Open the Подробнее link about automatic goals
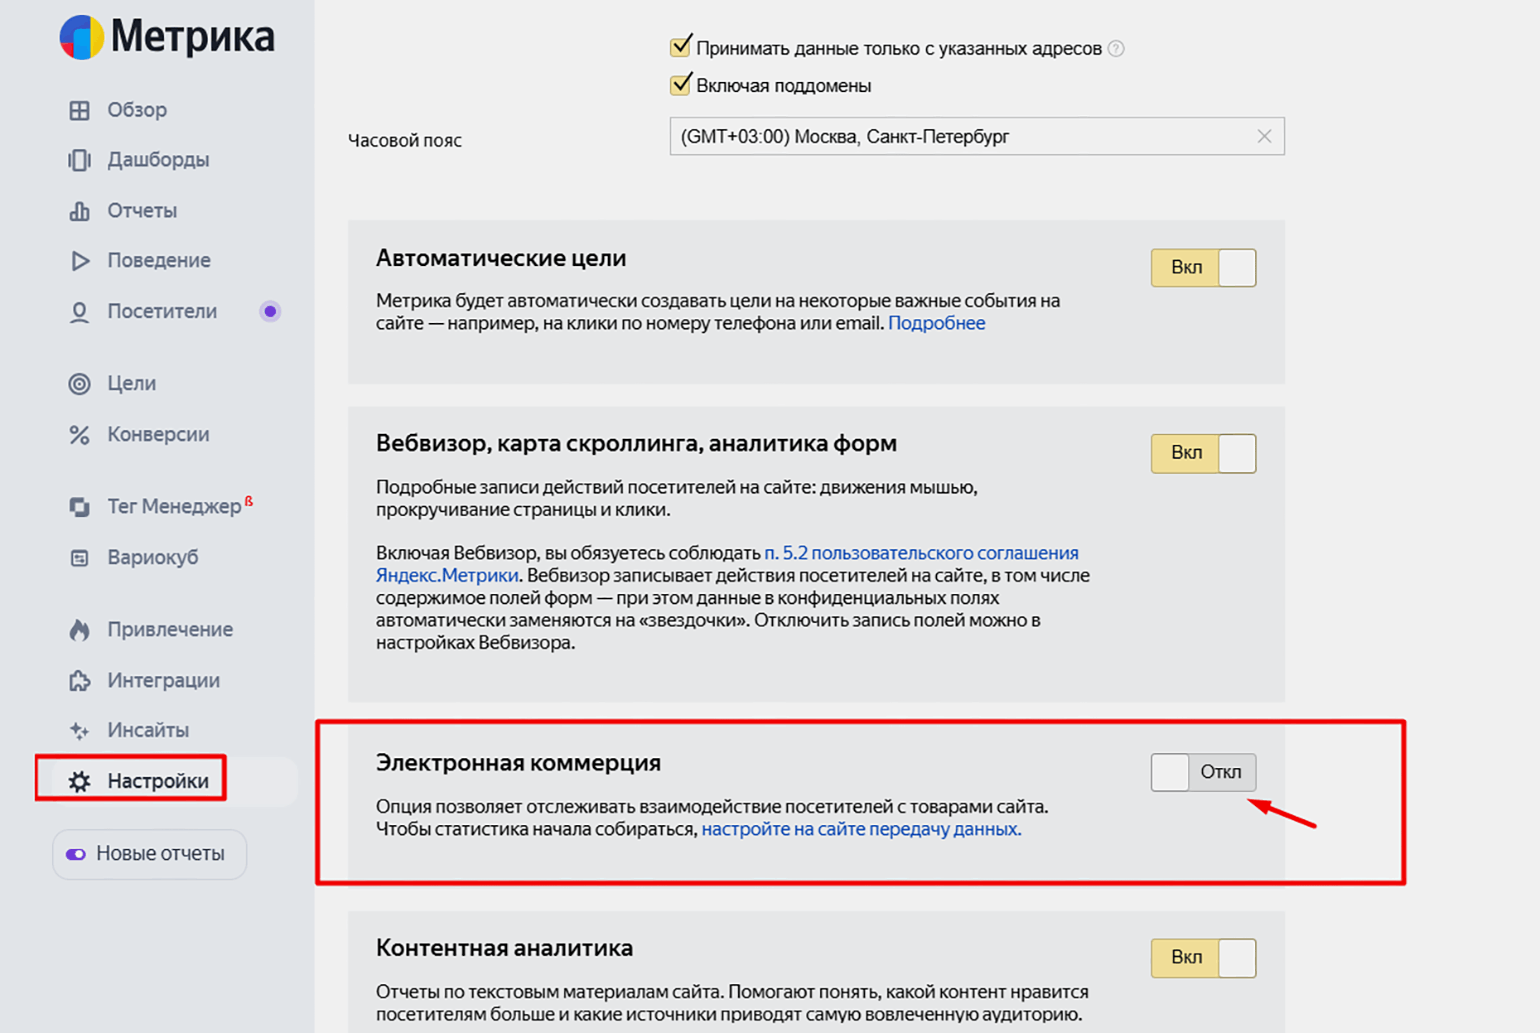Image resolution: width=1540 pixels, height=1033 pixels. 936,323
